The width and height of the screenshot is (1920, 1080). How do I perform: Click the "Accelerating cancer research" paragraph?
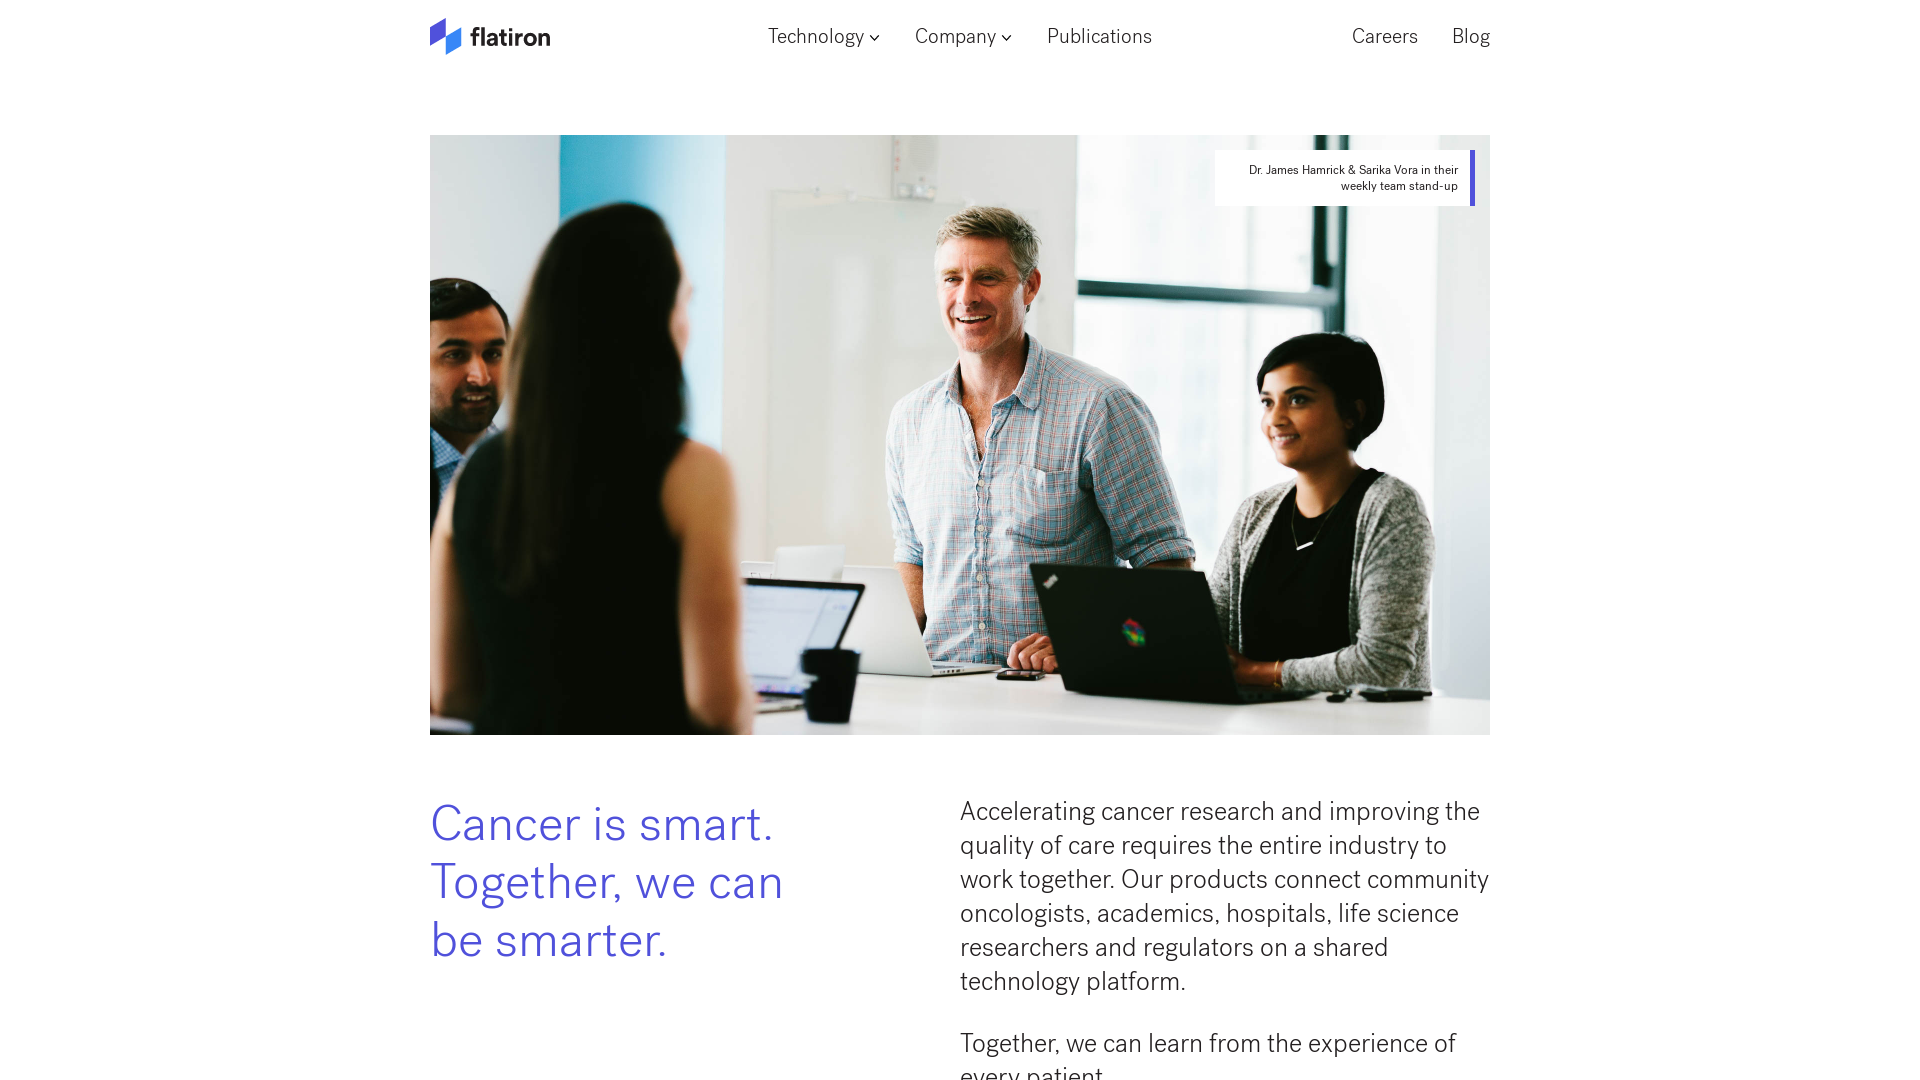click(x=1224, y=896)
